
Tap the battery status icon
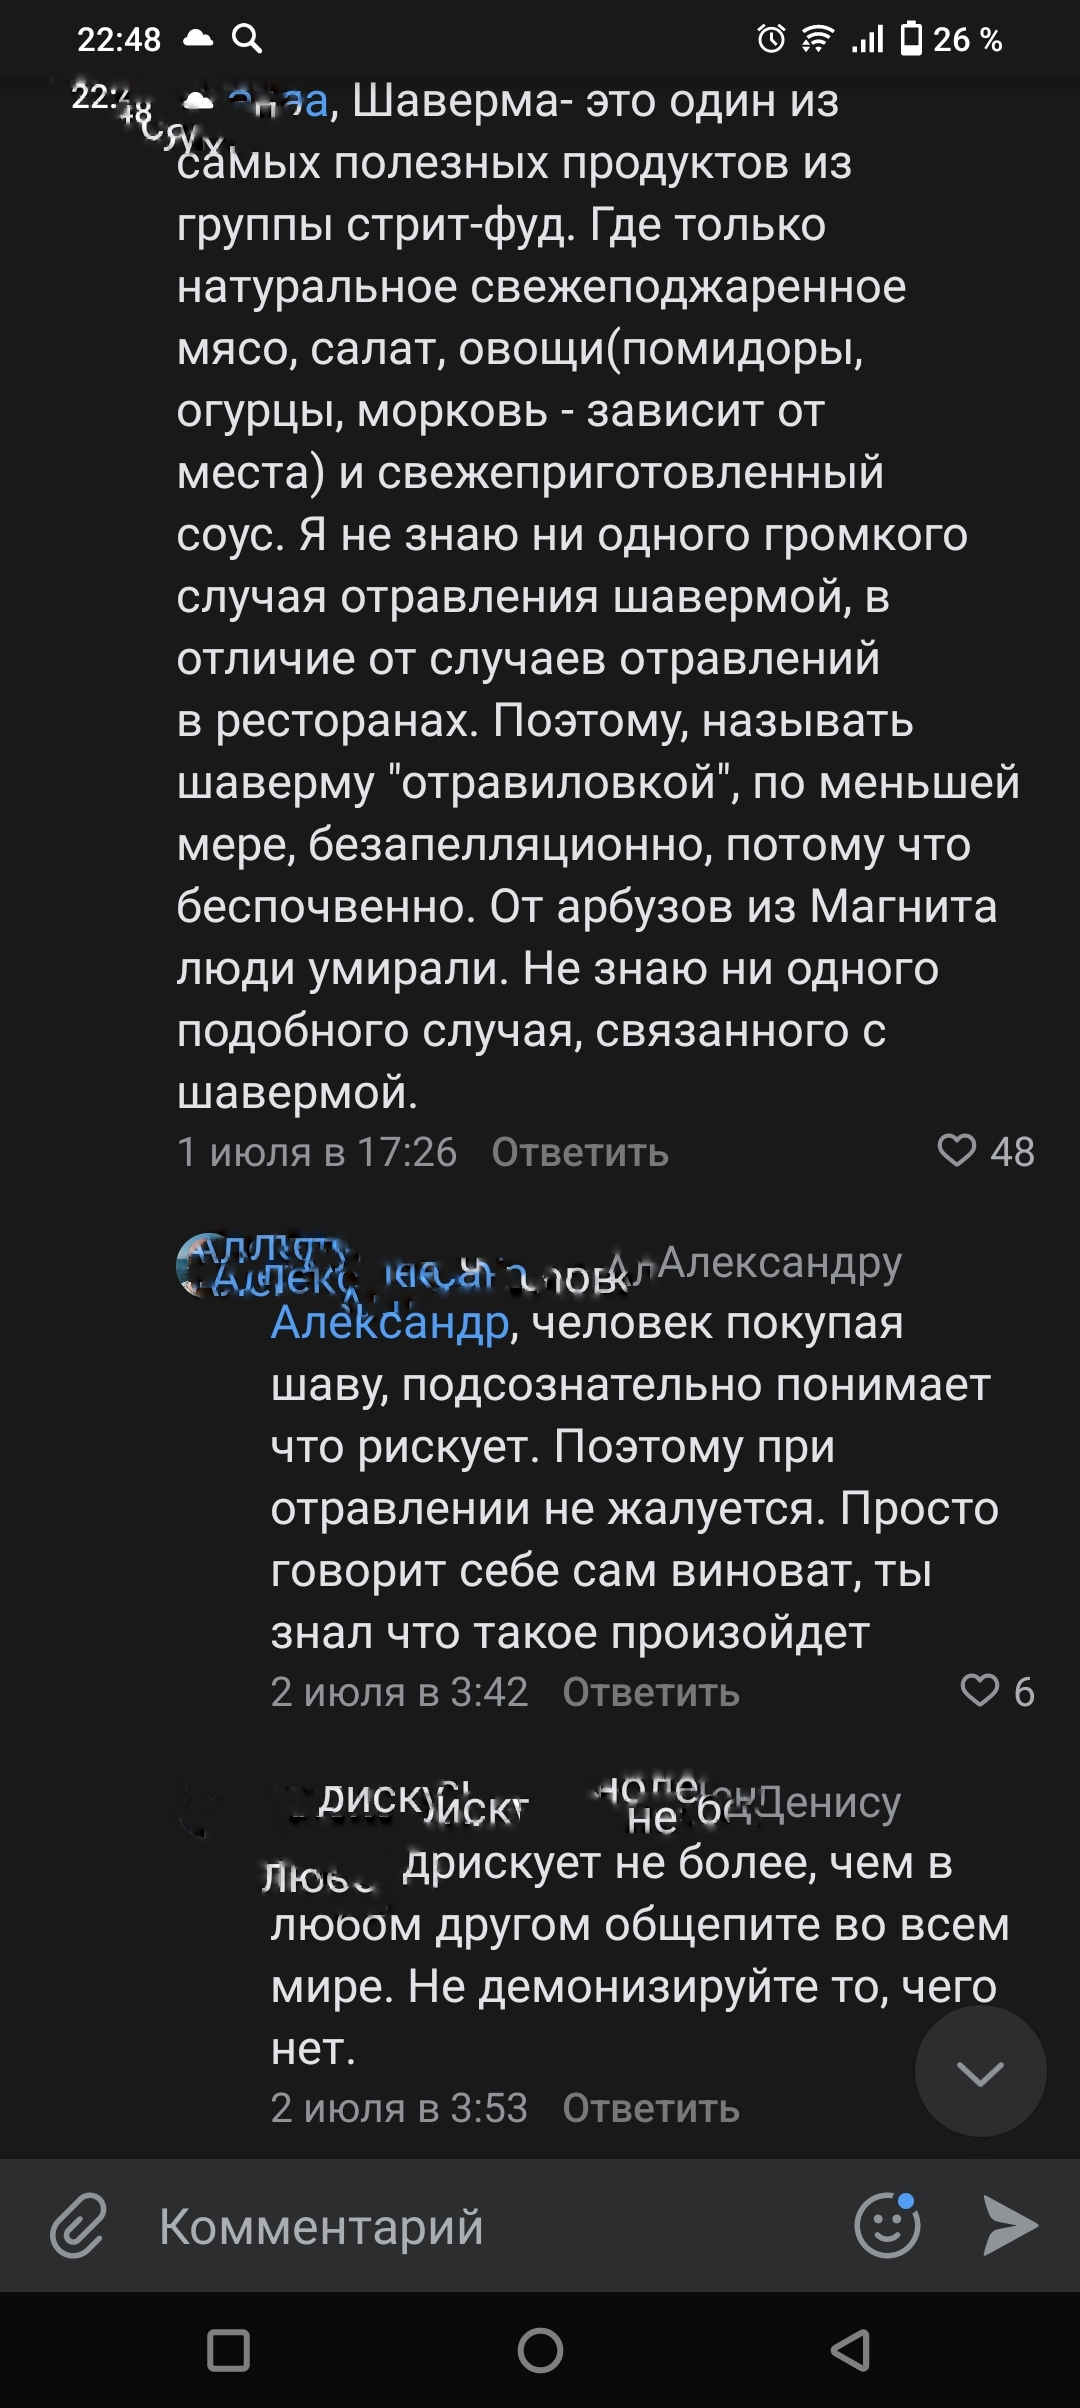pyautogui.click(x=911, y=39)
